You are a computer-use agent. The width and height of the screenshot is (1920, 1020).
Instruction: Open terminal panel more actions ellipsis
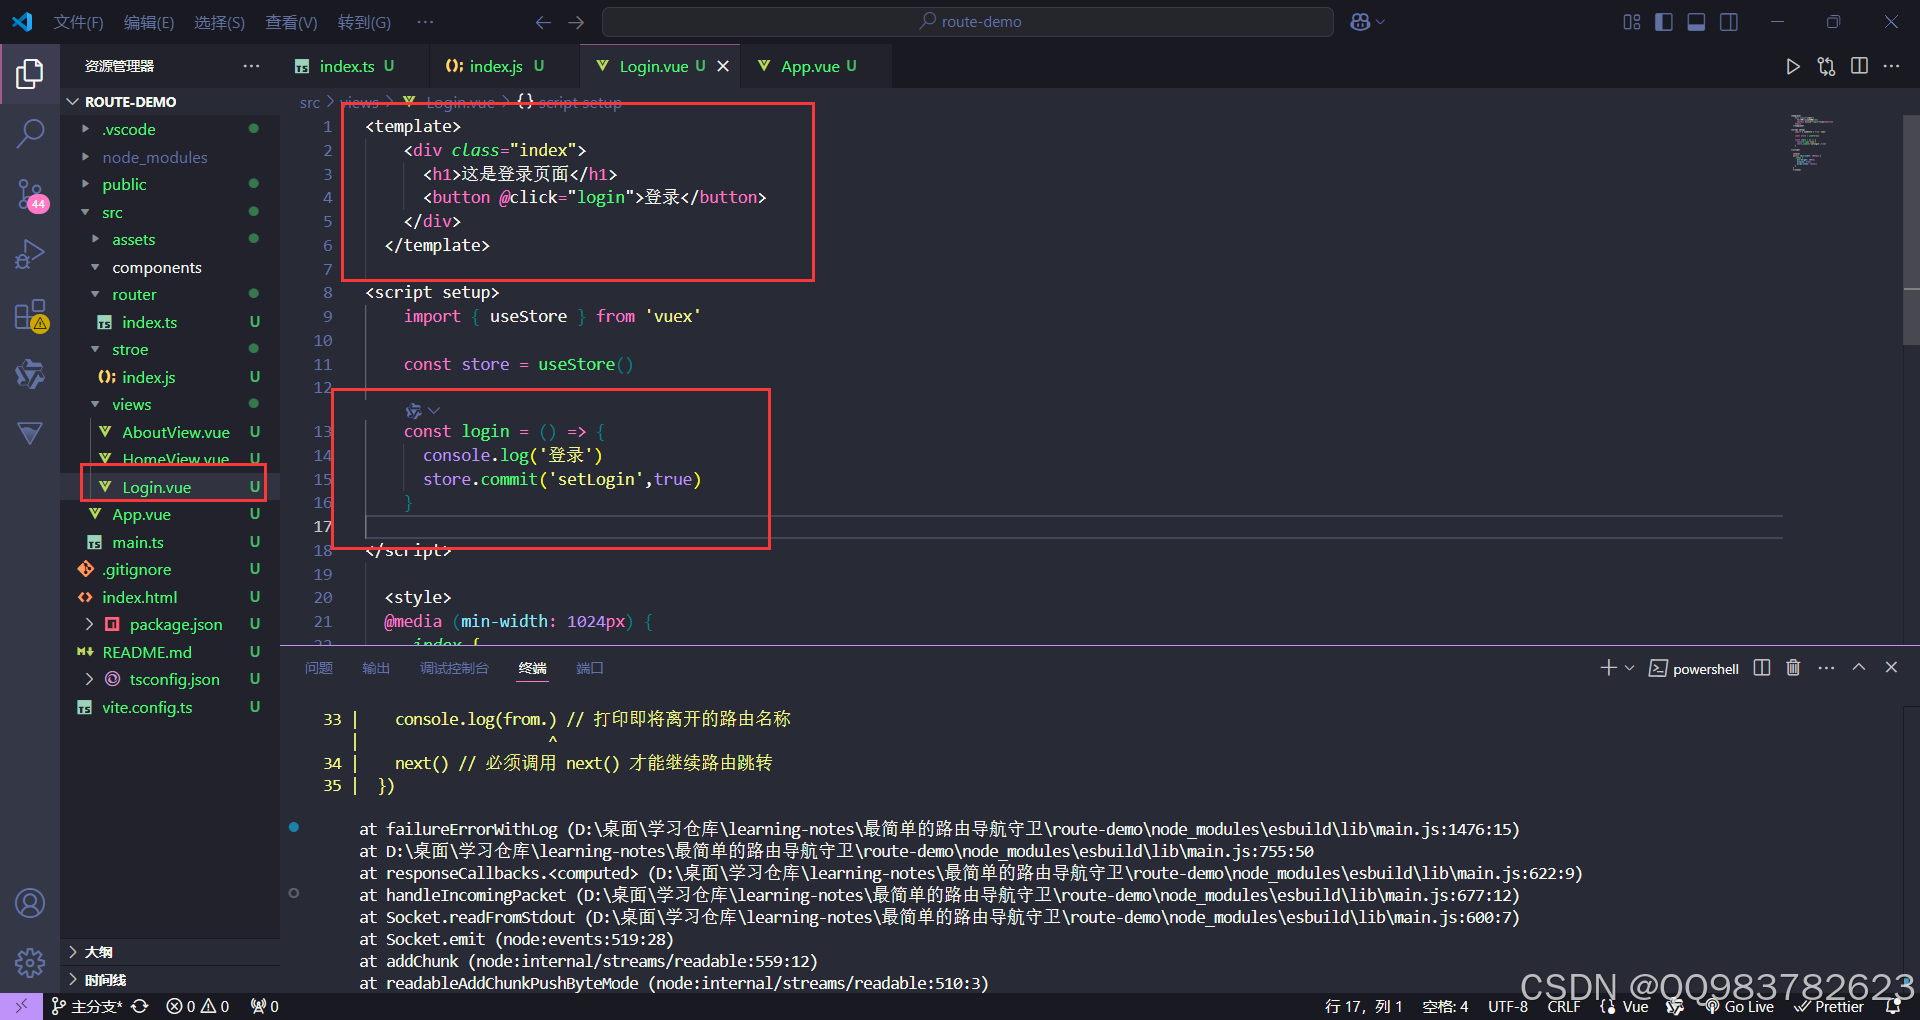pos(1826,668)
